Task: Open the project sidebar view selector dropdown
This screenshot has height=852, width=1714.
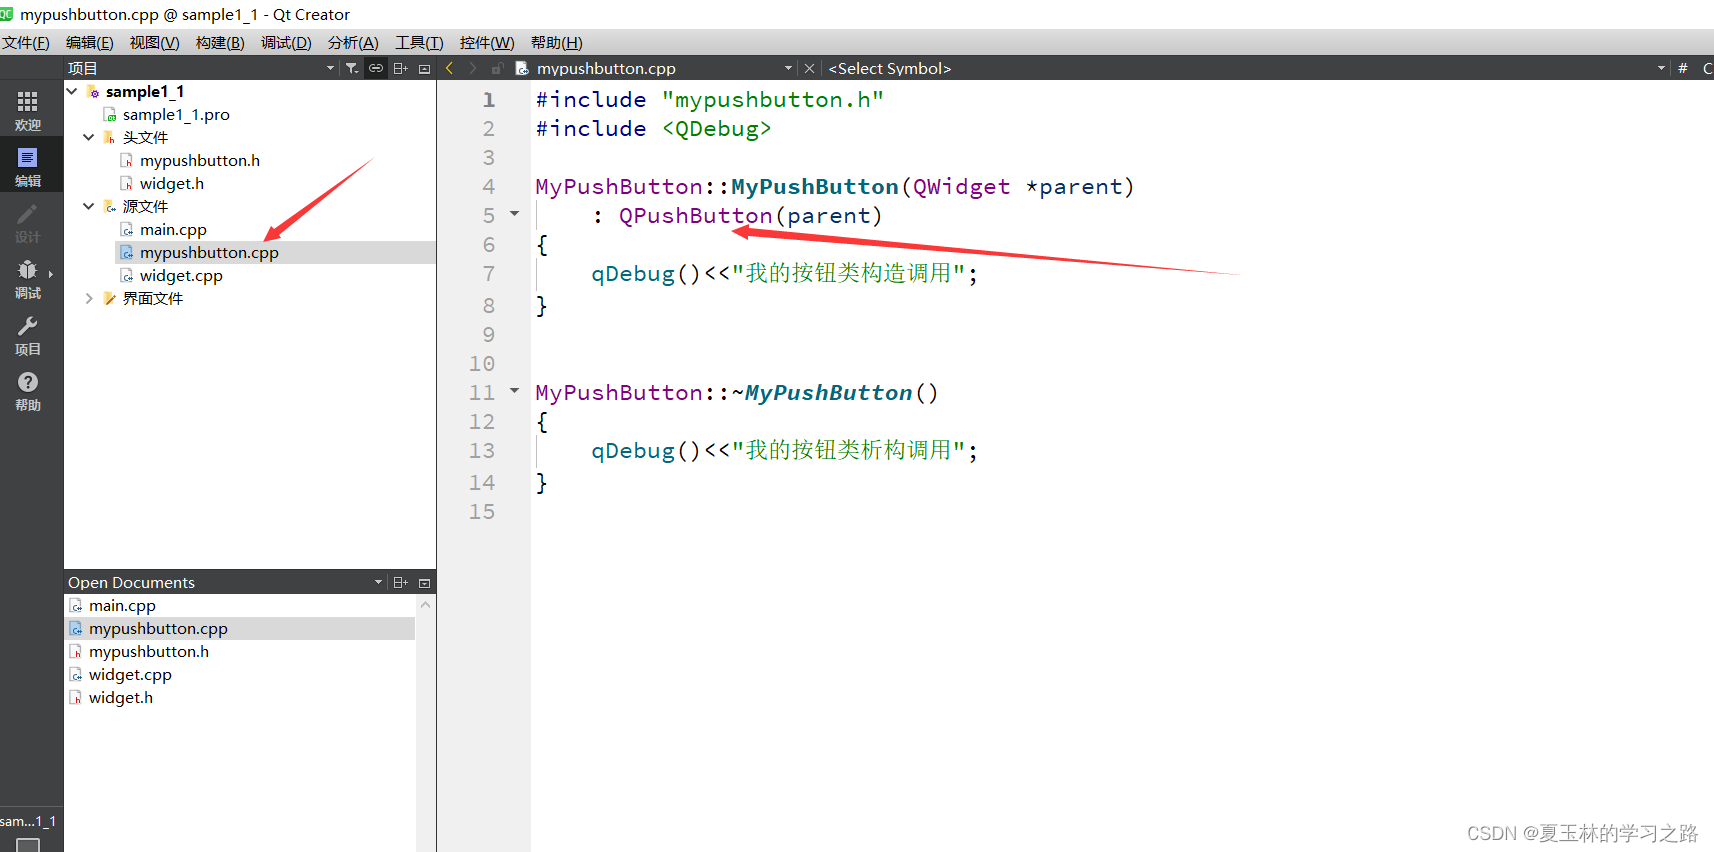Action: [x=331, y=68]
